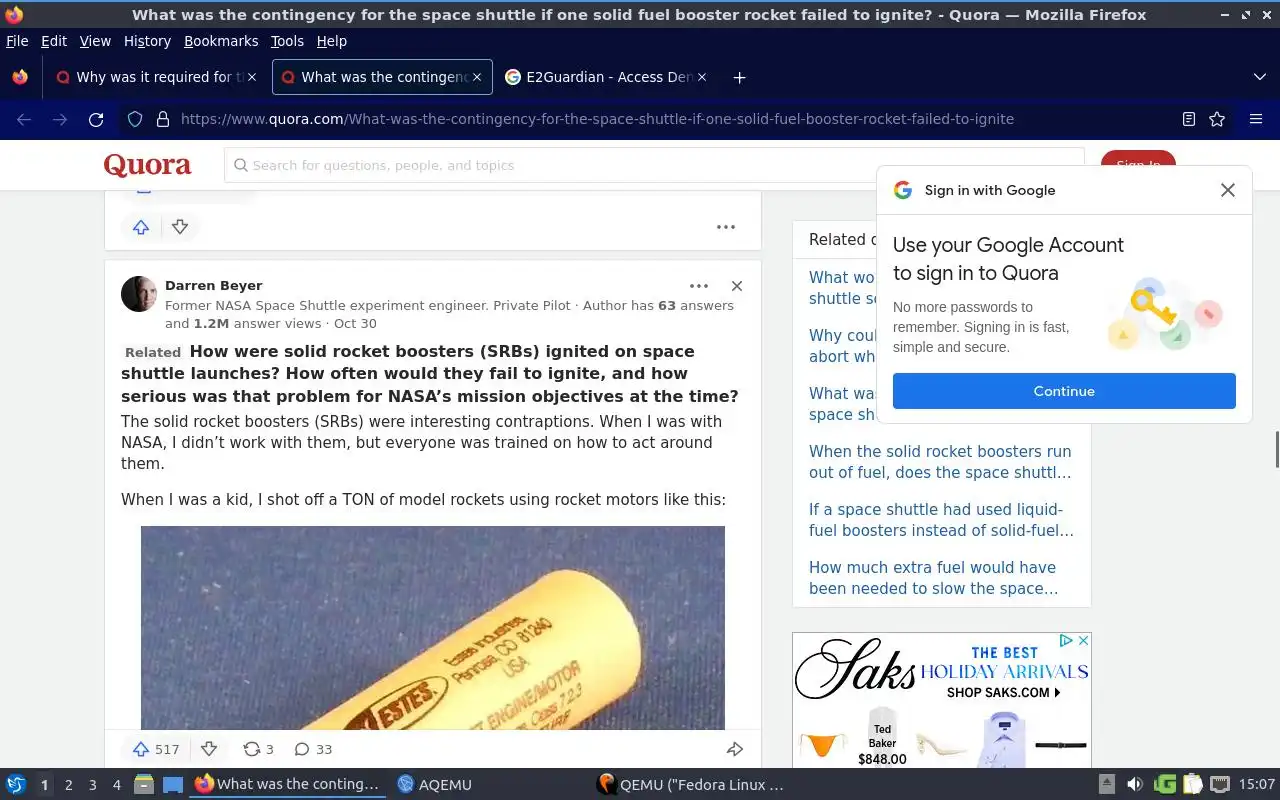This screenshot has height=800, width=1280.
Task: Open more options on Darren Beyer's answer
Action: point(699,286)
